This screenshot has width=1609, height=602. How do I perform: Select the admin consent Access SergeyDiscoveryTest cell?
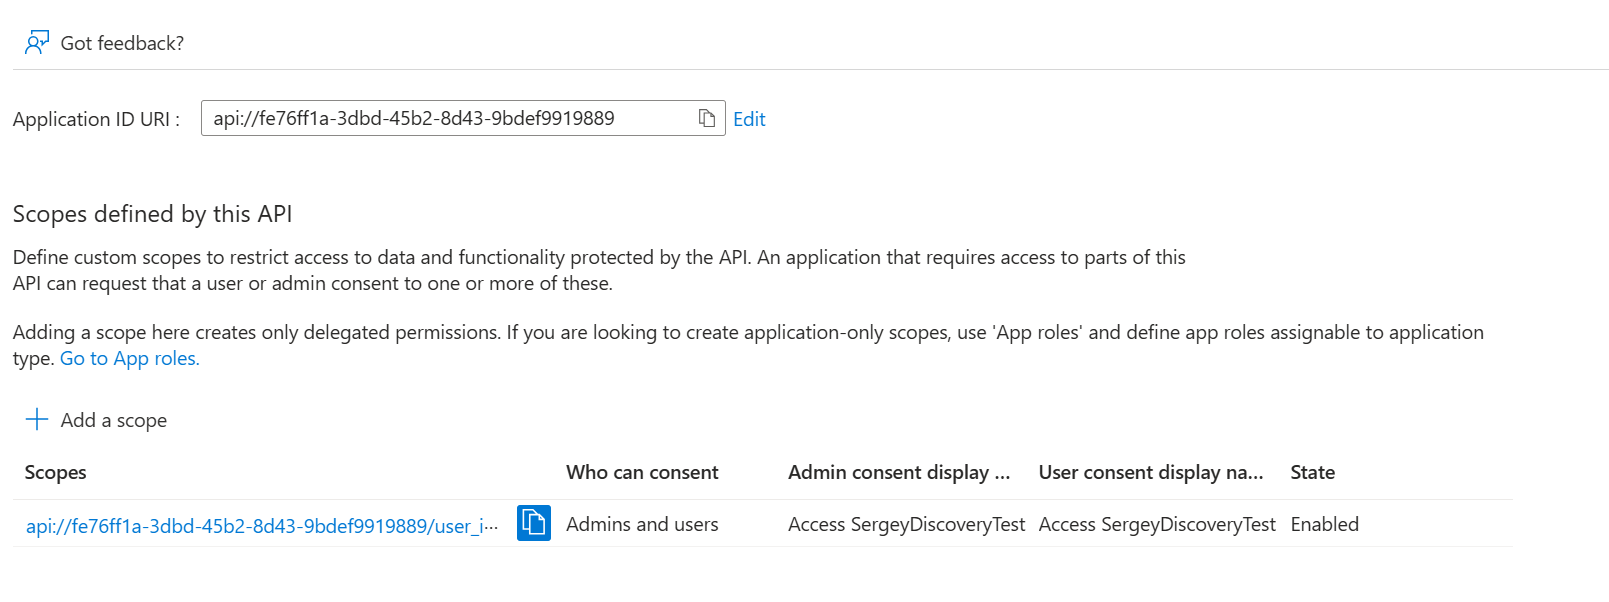906,524
